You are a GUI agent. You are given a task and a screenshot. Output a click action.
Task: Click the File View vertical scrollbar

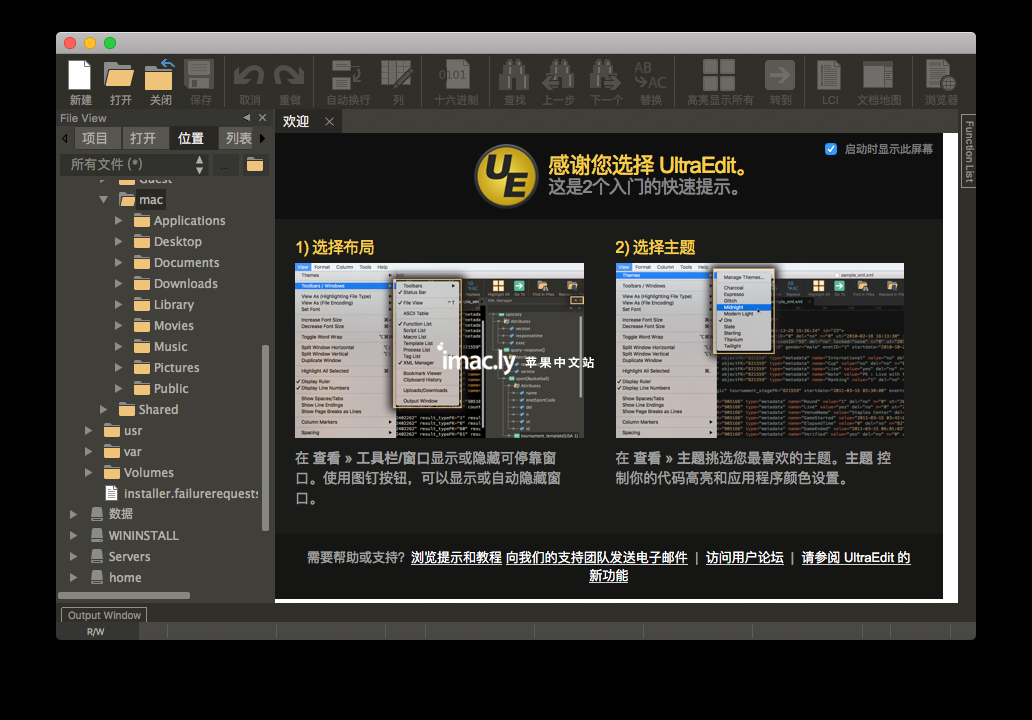tap(265, 438)
